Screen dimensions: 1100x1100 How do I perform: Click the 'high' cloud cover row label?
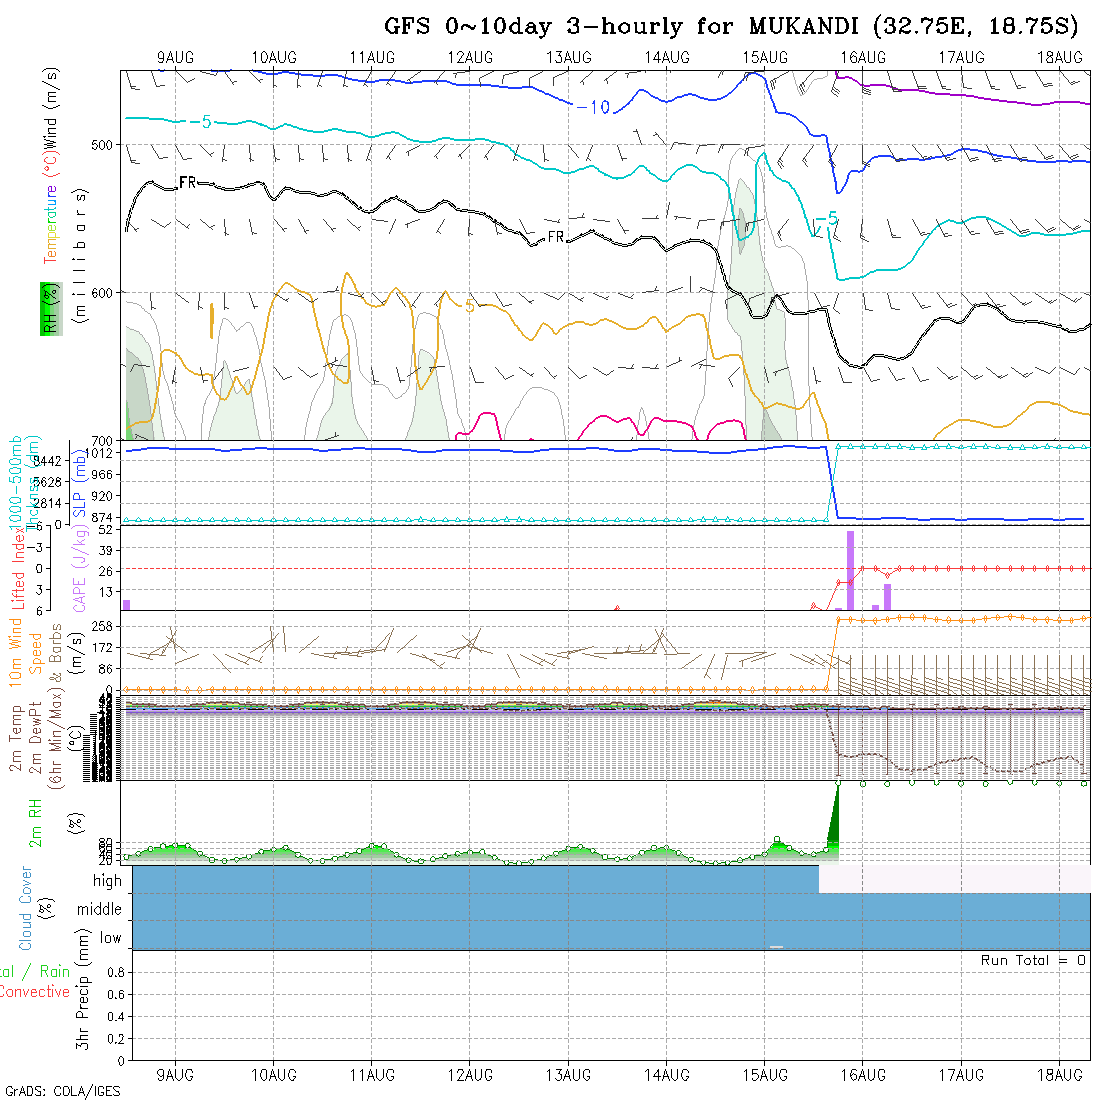(x=107, y=881)
